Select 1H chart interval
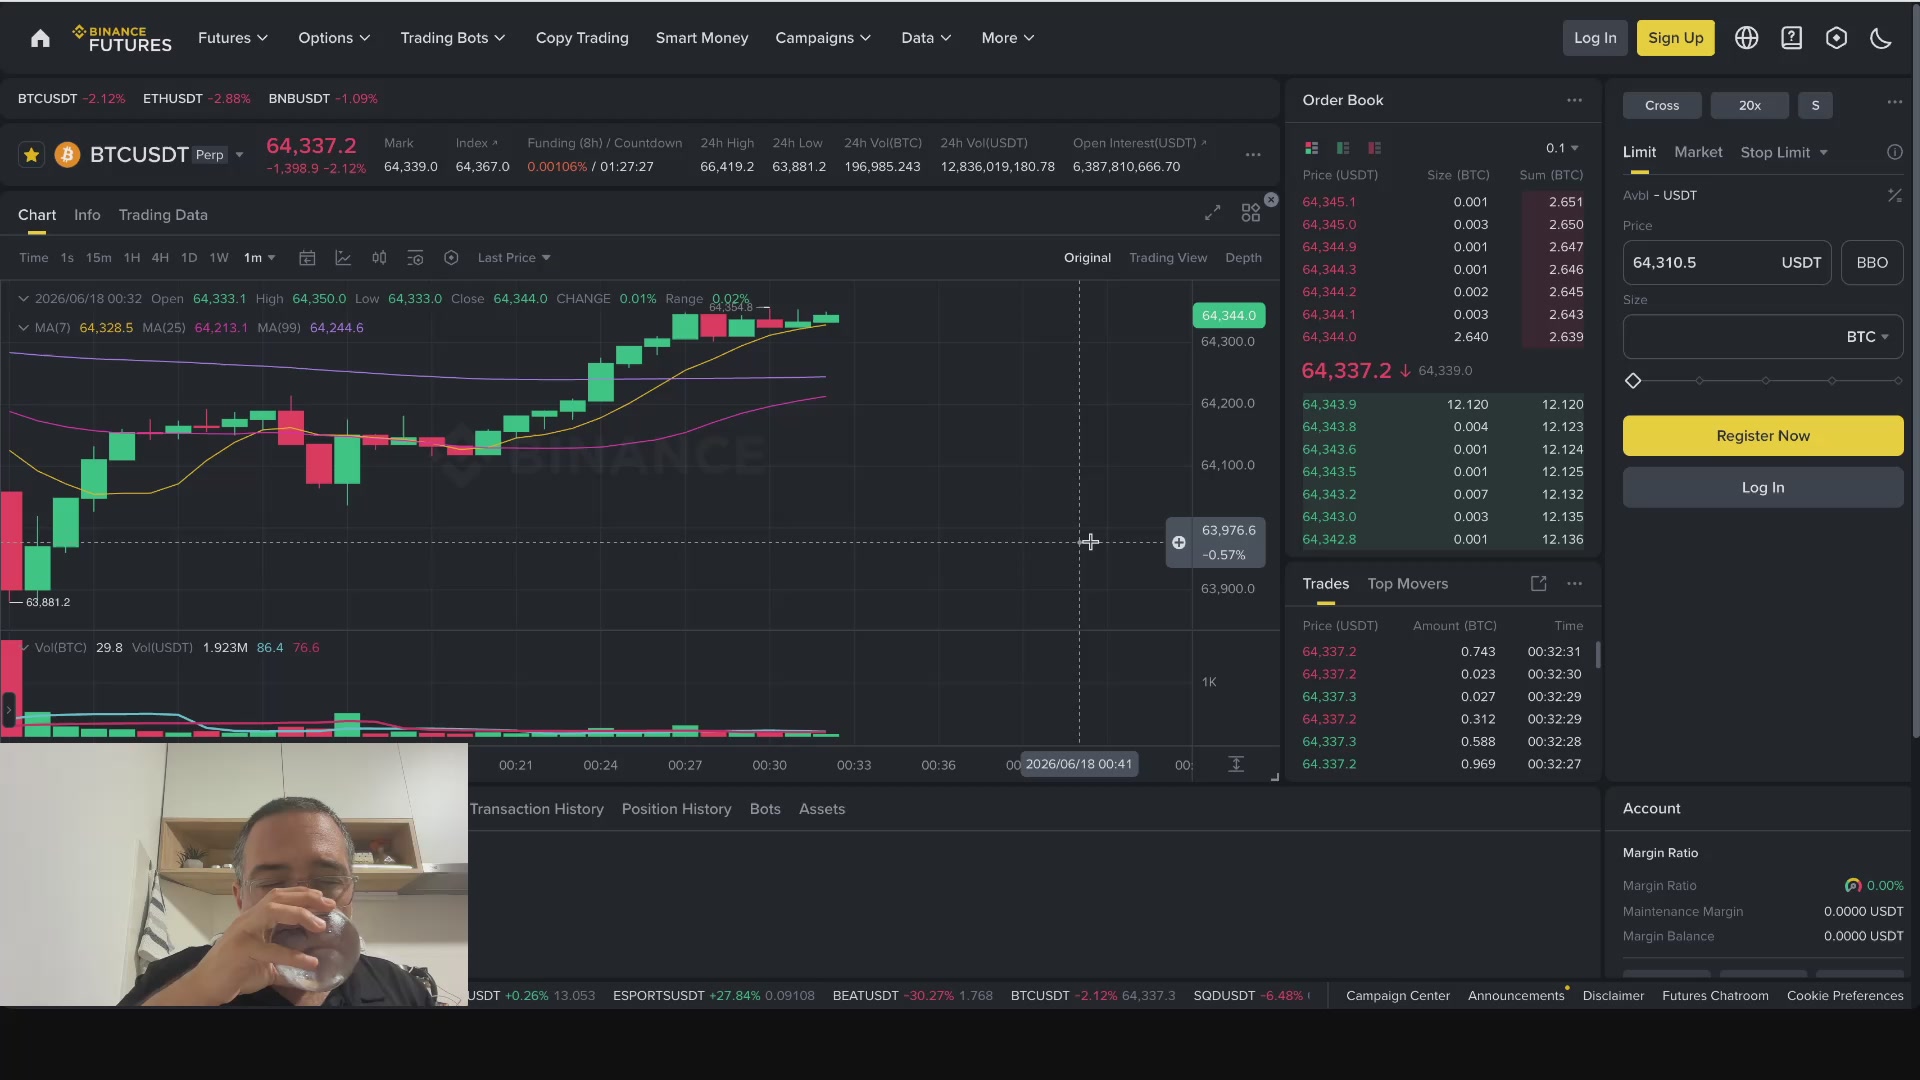This screenshot has width=1920, height=1080. (131, 258)
